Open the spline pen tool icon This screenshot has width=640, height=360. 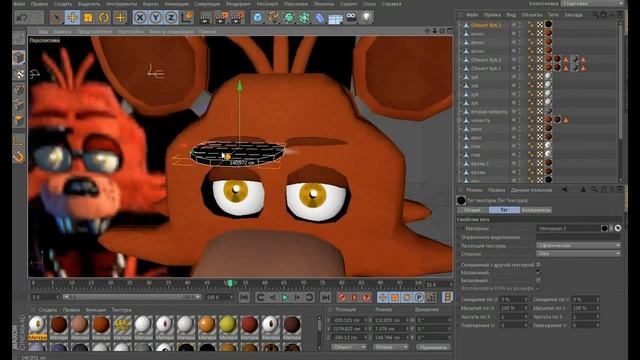[273, 18]
